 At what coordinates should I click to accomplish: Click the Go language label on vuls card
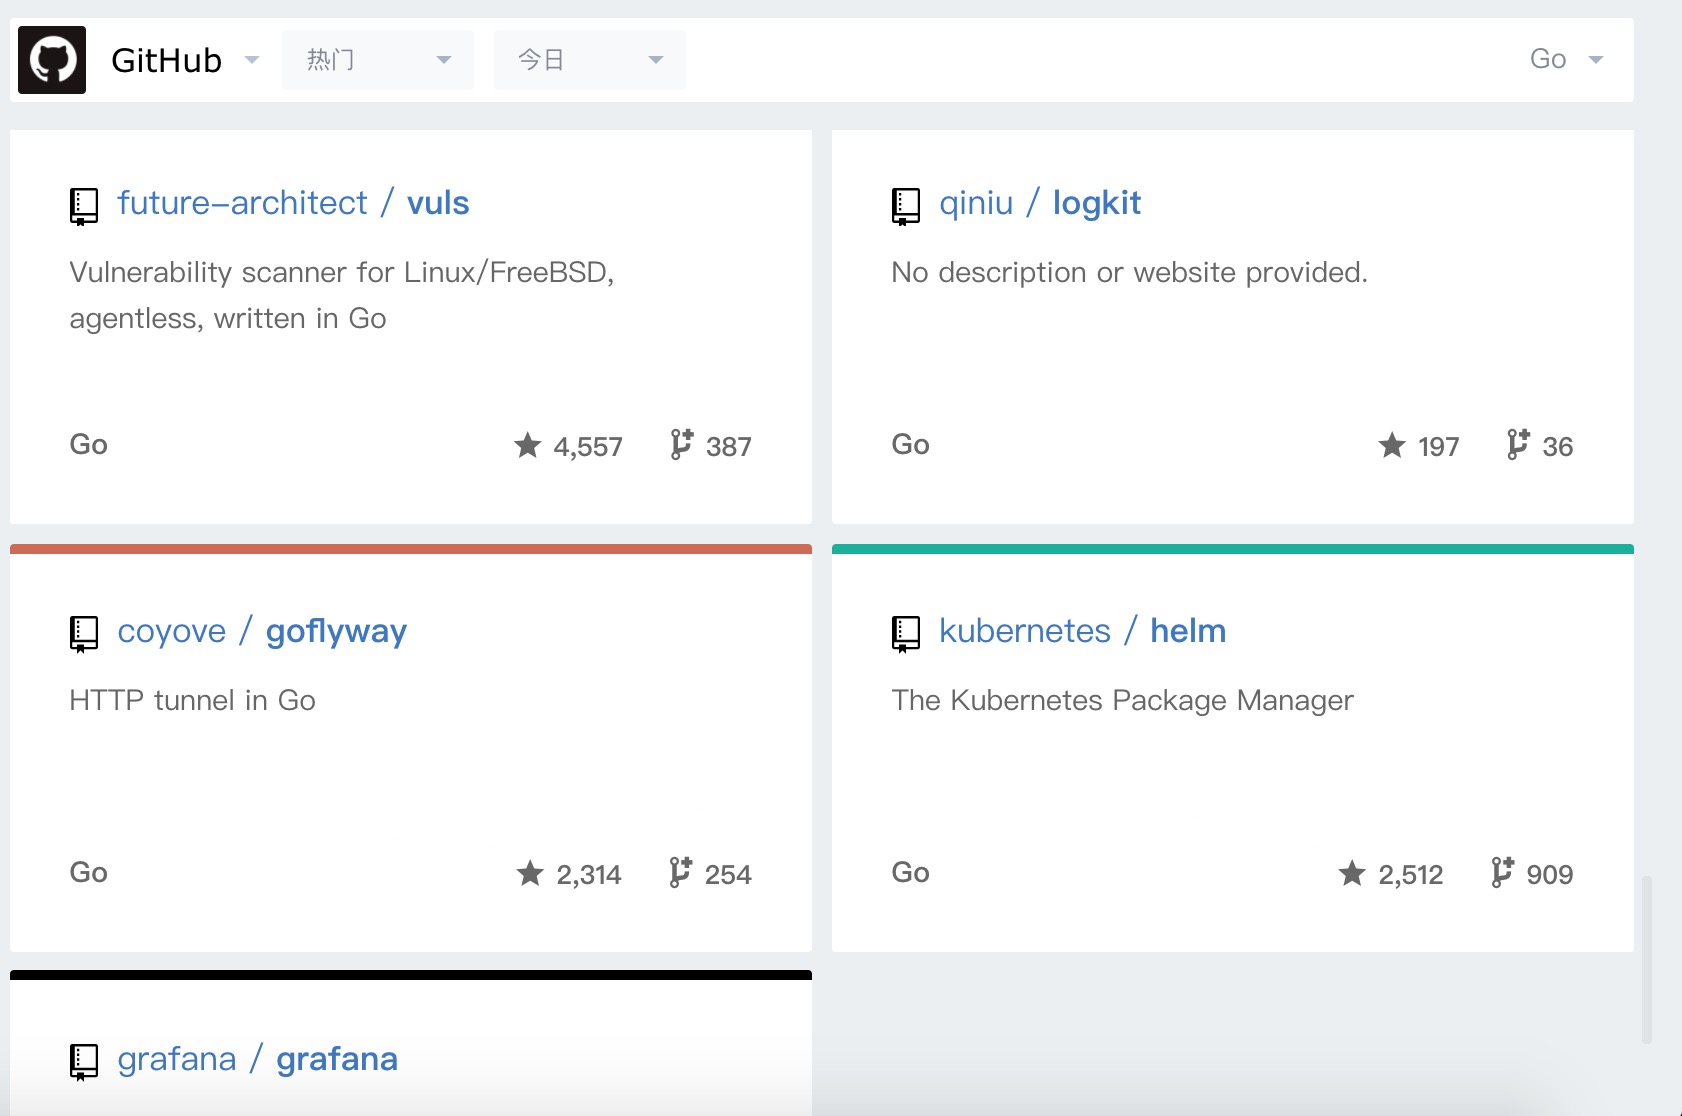click(x=89, y=444)
